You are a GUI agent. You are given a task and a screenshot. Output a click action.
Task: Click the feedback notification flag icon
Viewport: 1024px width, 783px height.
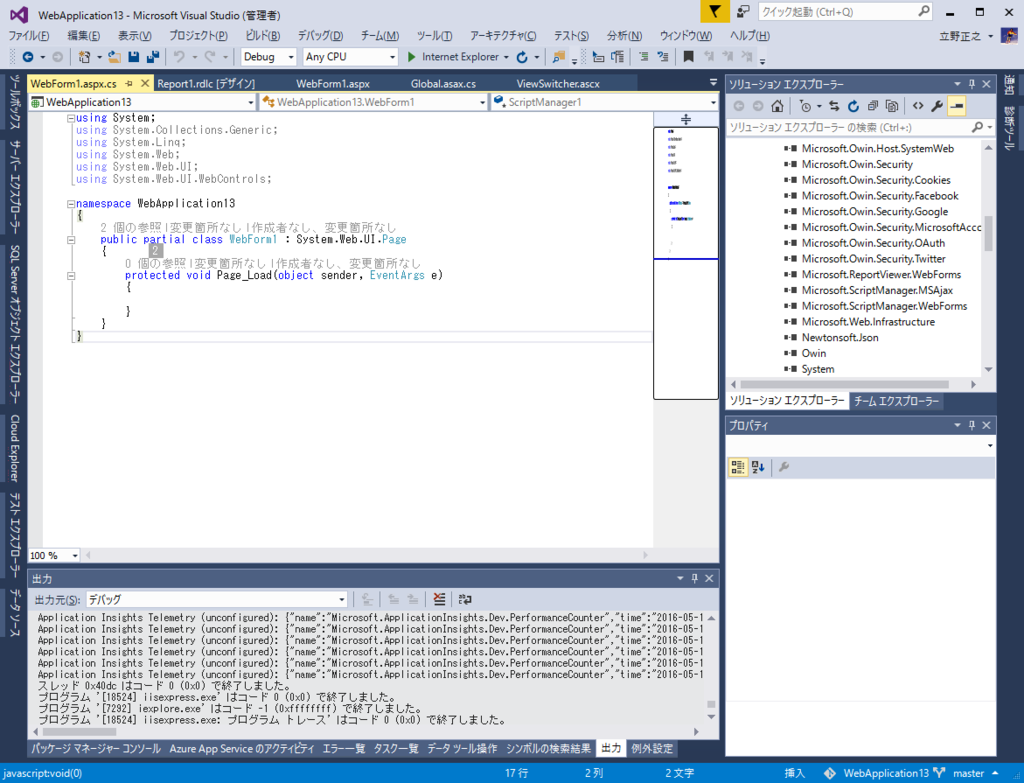pyautogui.click(x=715, y=12)
